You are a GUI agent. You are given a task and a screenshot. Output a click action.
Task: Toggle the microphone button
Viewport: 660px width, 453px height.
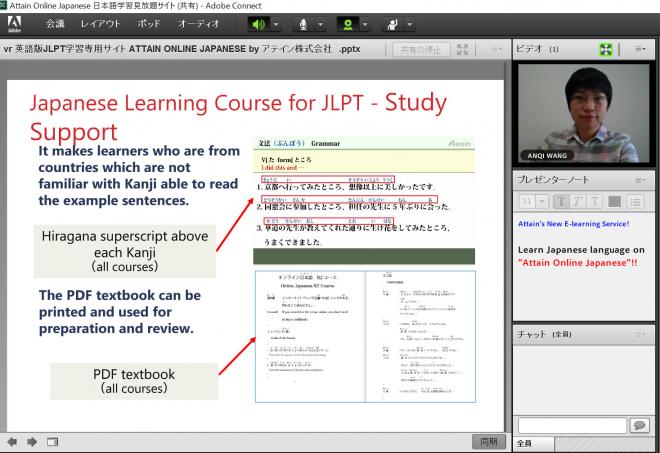tap(303, 24)
